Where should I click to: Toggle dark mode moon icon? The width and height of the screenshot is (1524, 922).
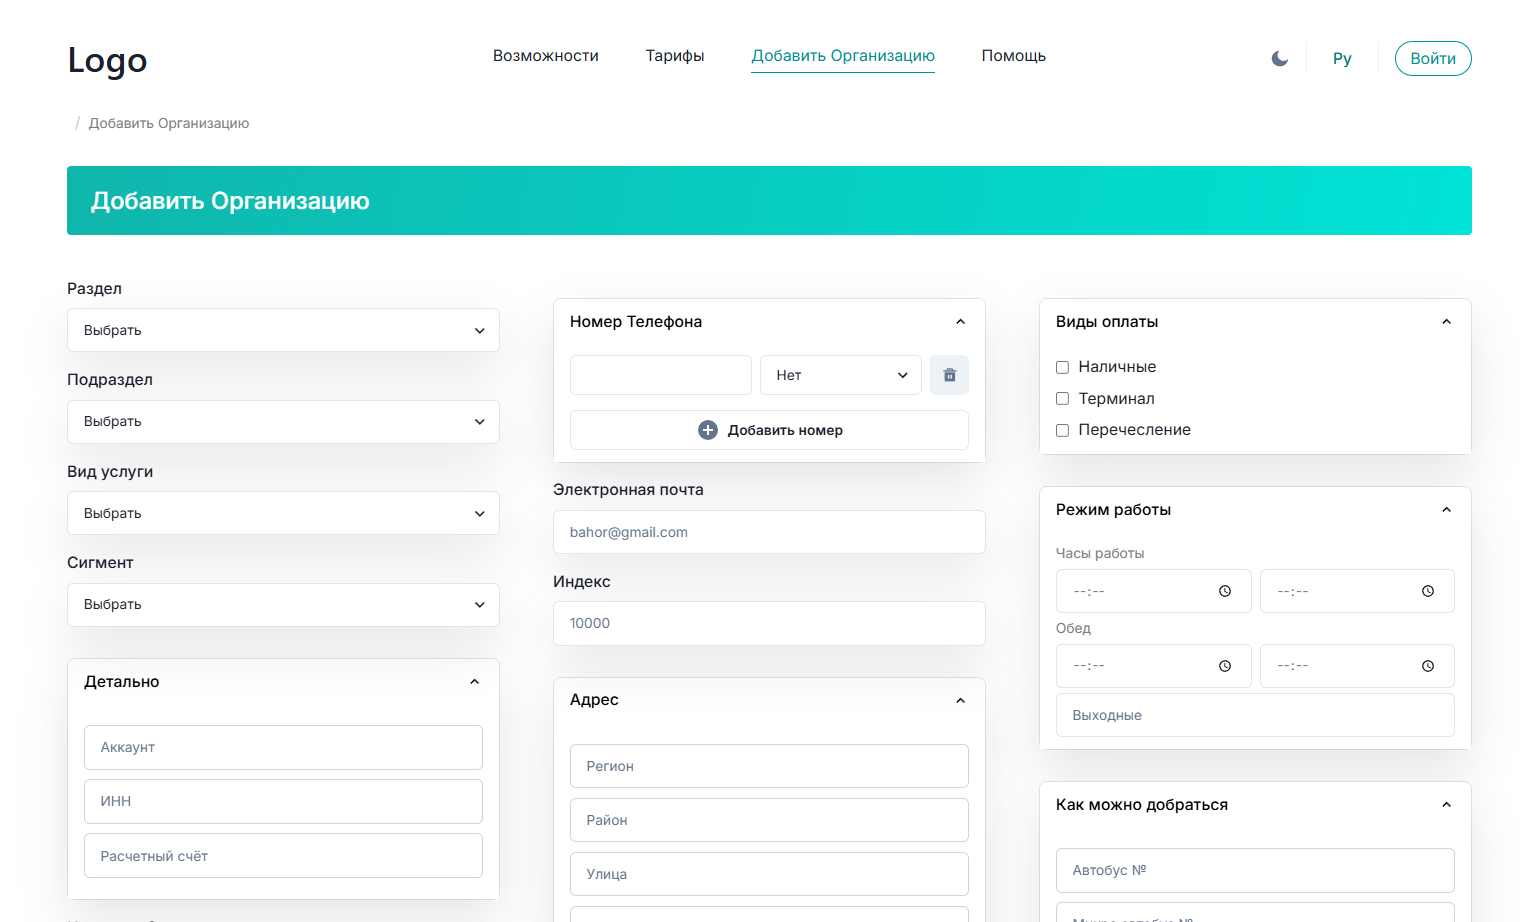pos(1279,59)
